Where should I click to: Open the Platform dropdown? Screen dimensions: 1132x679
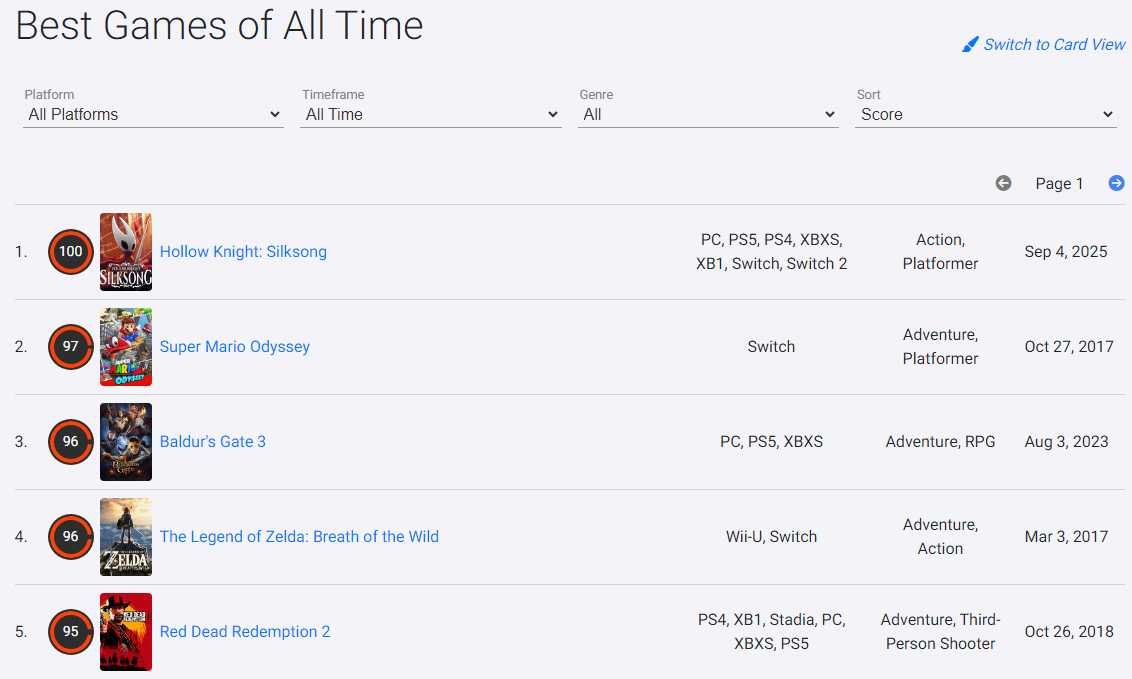tap(153, 115)
